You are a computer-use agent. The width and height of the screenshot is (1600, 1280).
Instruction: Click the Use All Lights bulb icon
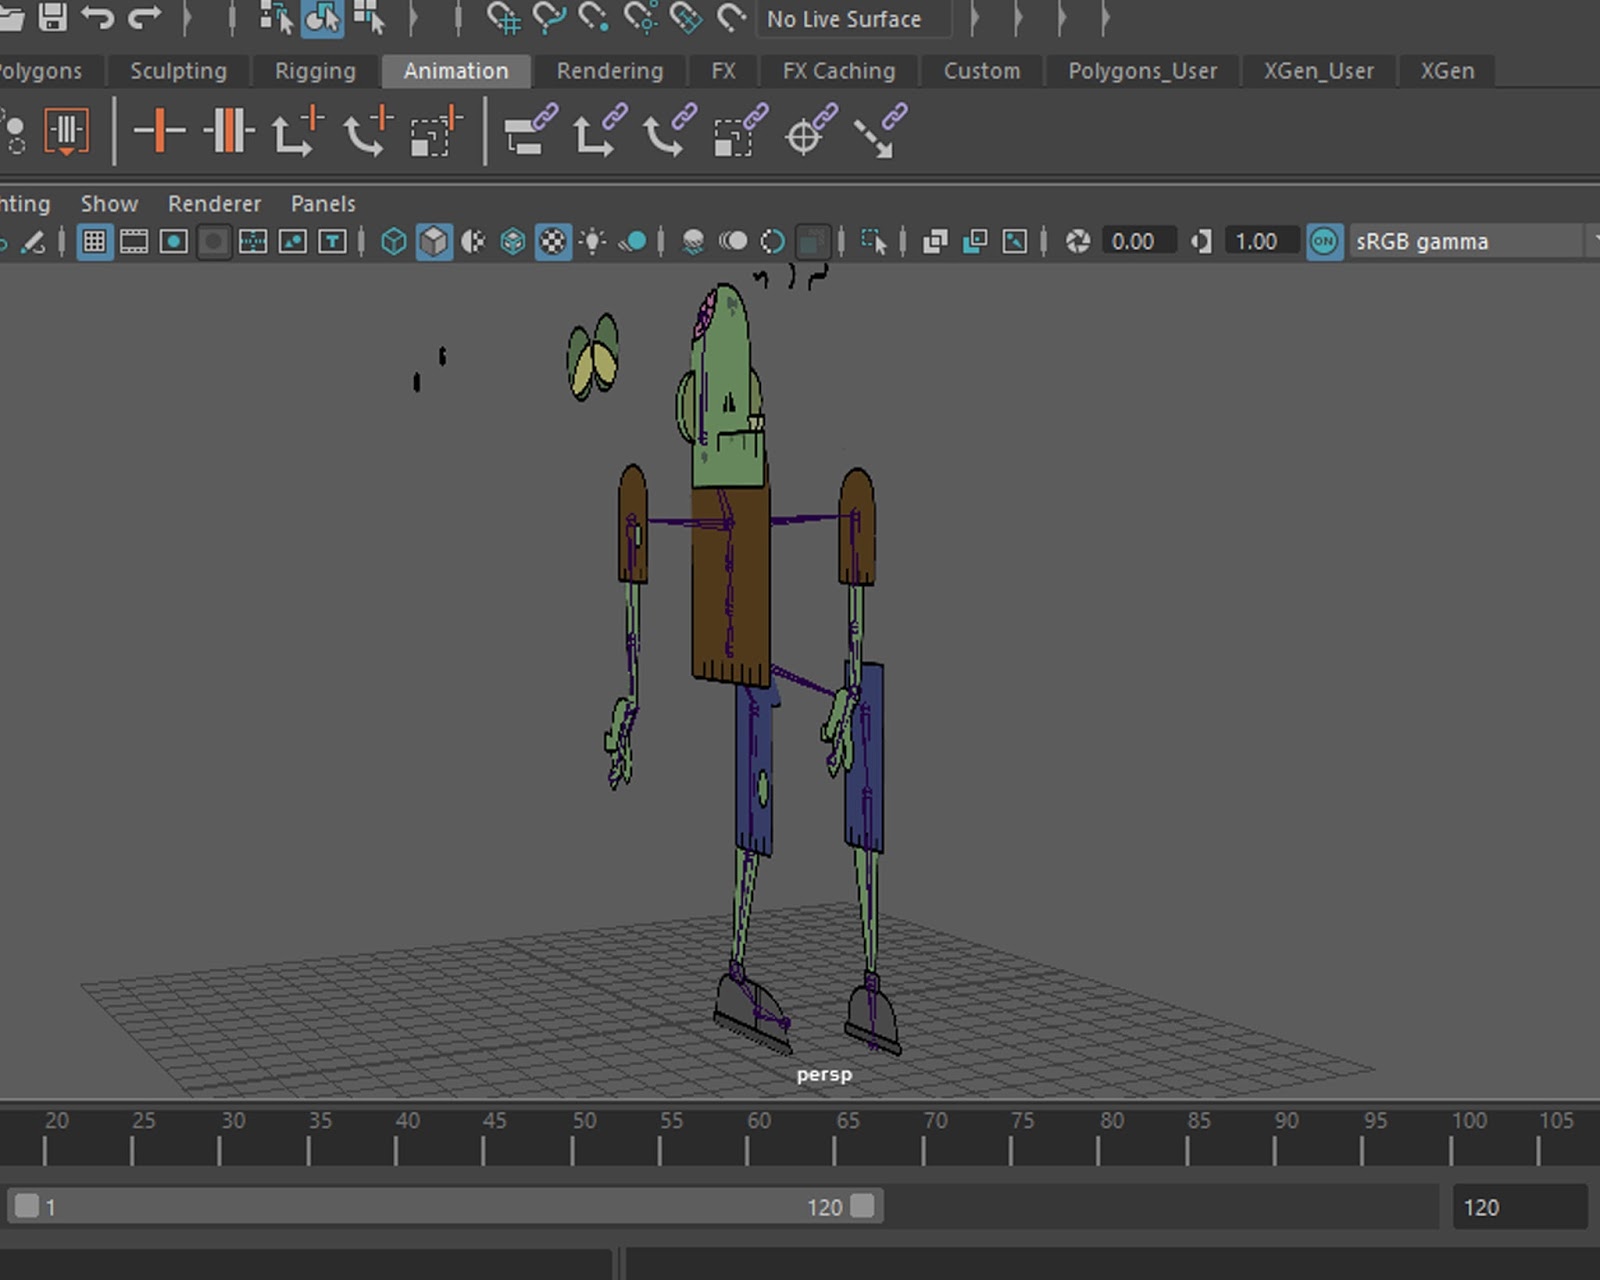coord(593,242)
